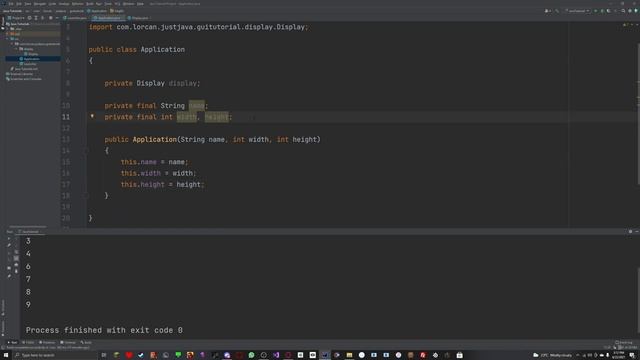Viewport: 640px width, 360px height.
Task: Click collapse all in Project panel
Action: [42, 18]
